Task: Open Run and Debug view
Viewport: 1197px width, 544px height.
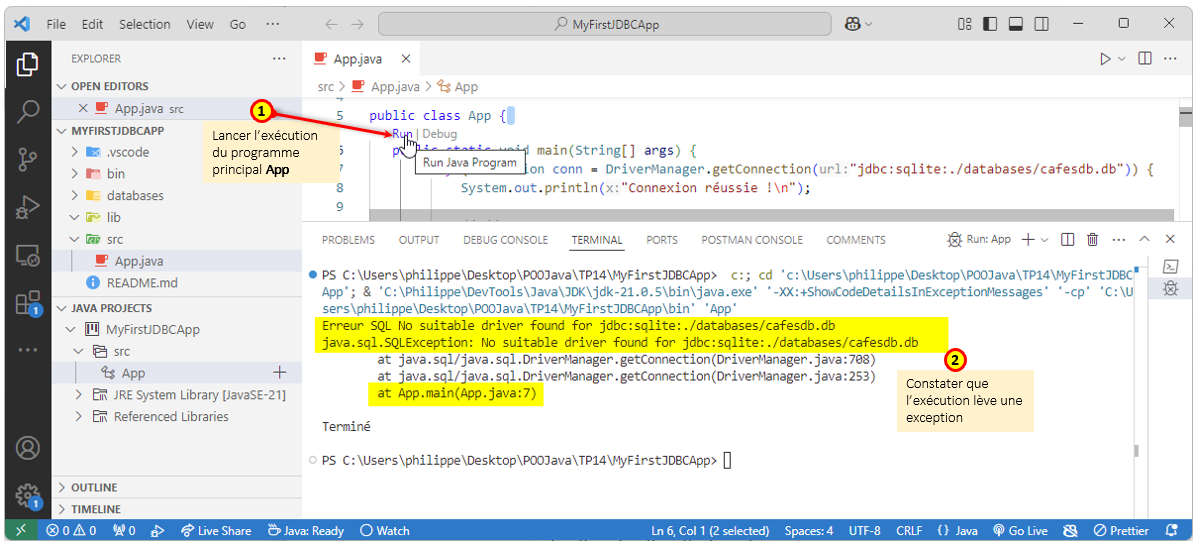Action: click(27, 207)
